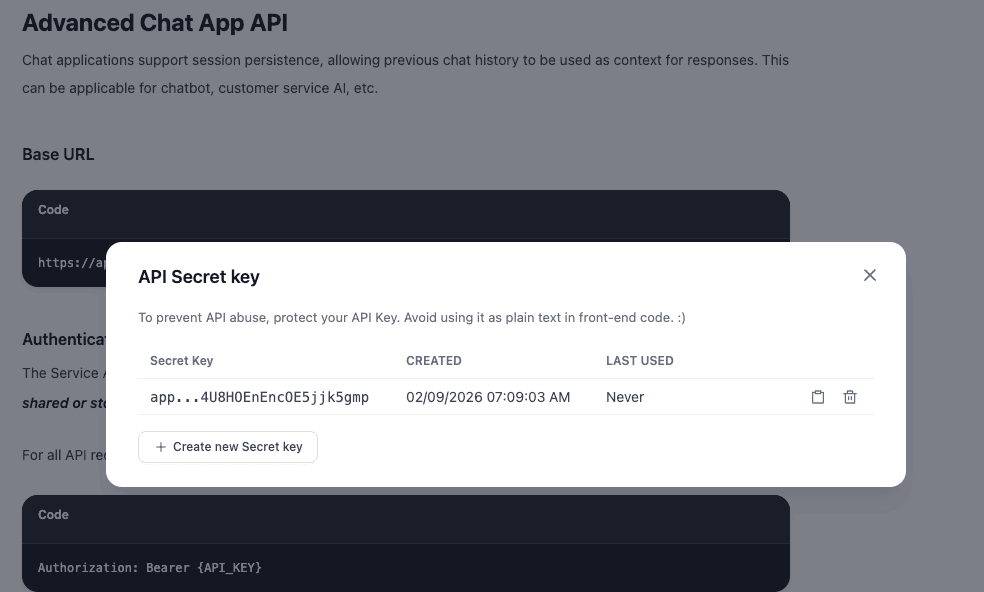Click the Base URL section heading
This screenshot has height=592, width=984.
point(58,154)
